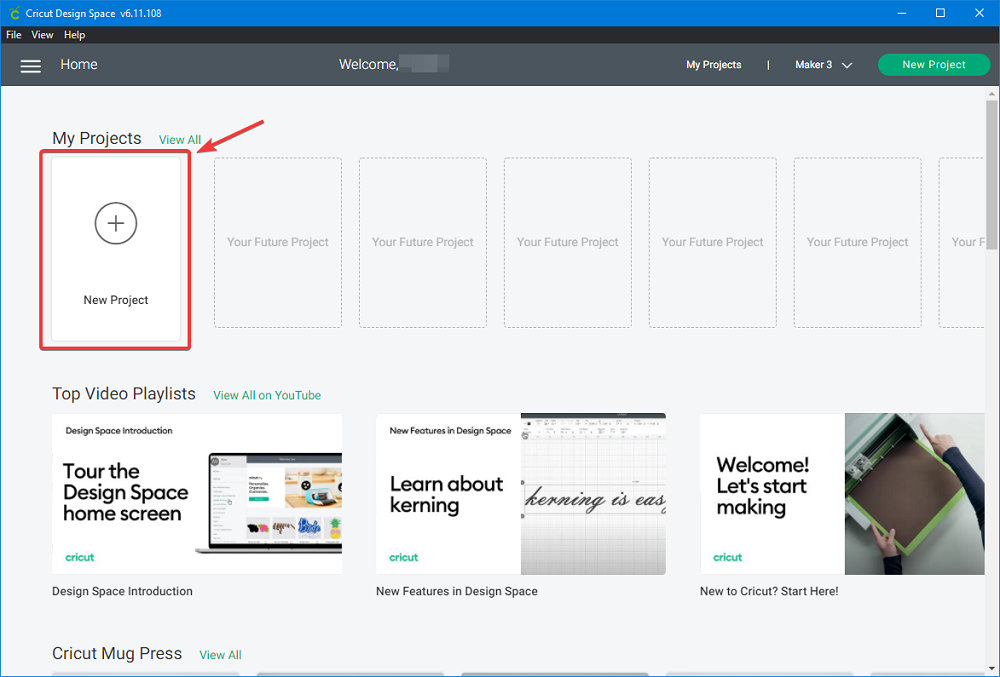Open Tour the Design Space home screen video

tap(197, 494)
